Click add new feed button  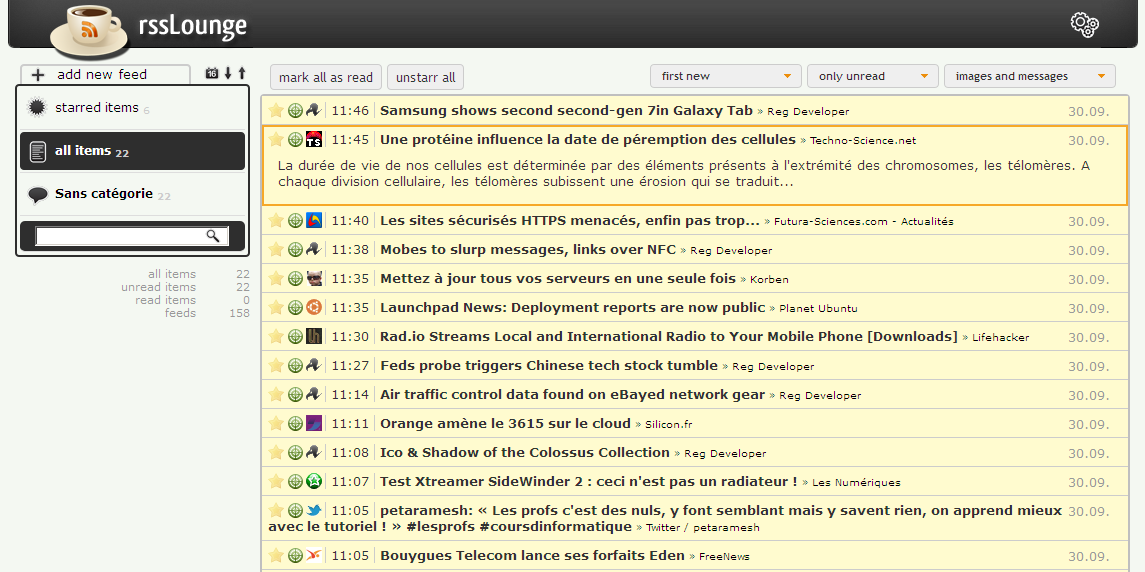[105, 75]
